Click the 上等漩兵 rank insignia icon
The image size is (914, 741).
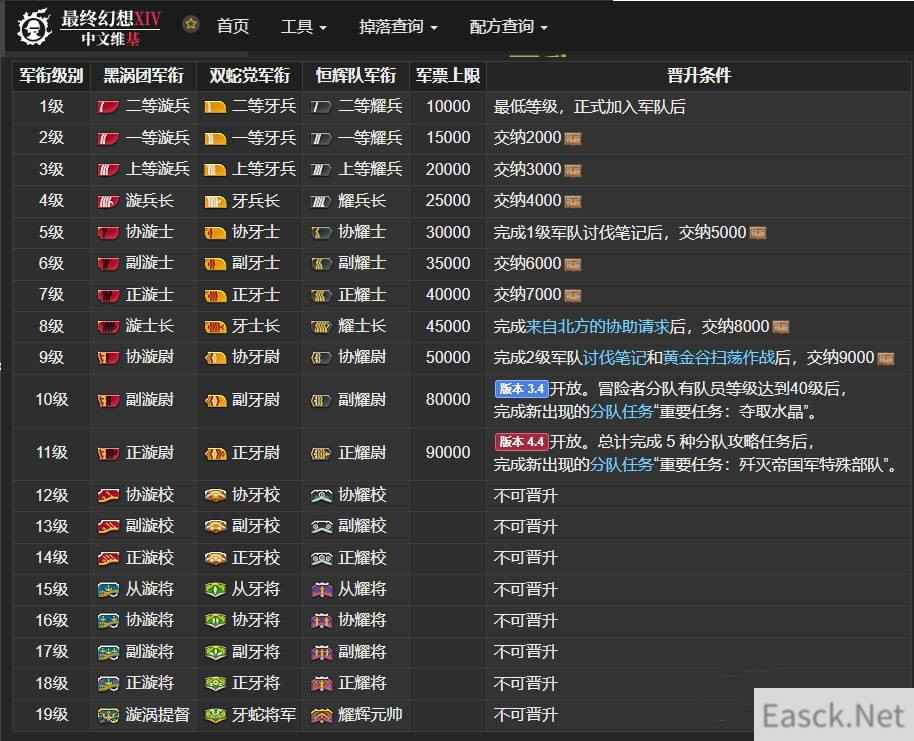click(x=108, y=170)
